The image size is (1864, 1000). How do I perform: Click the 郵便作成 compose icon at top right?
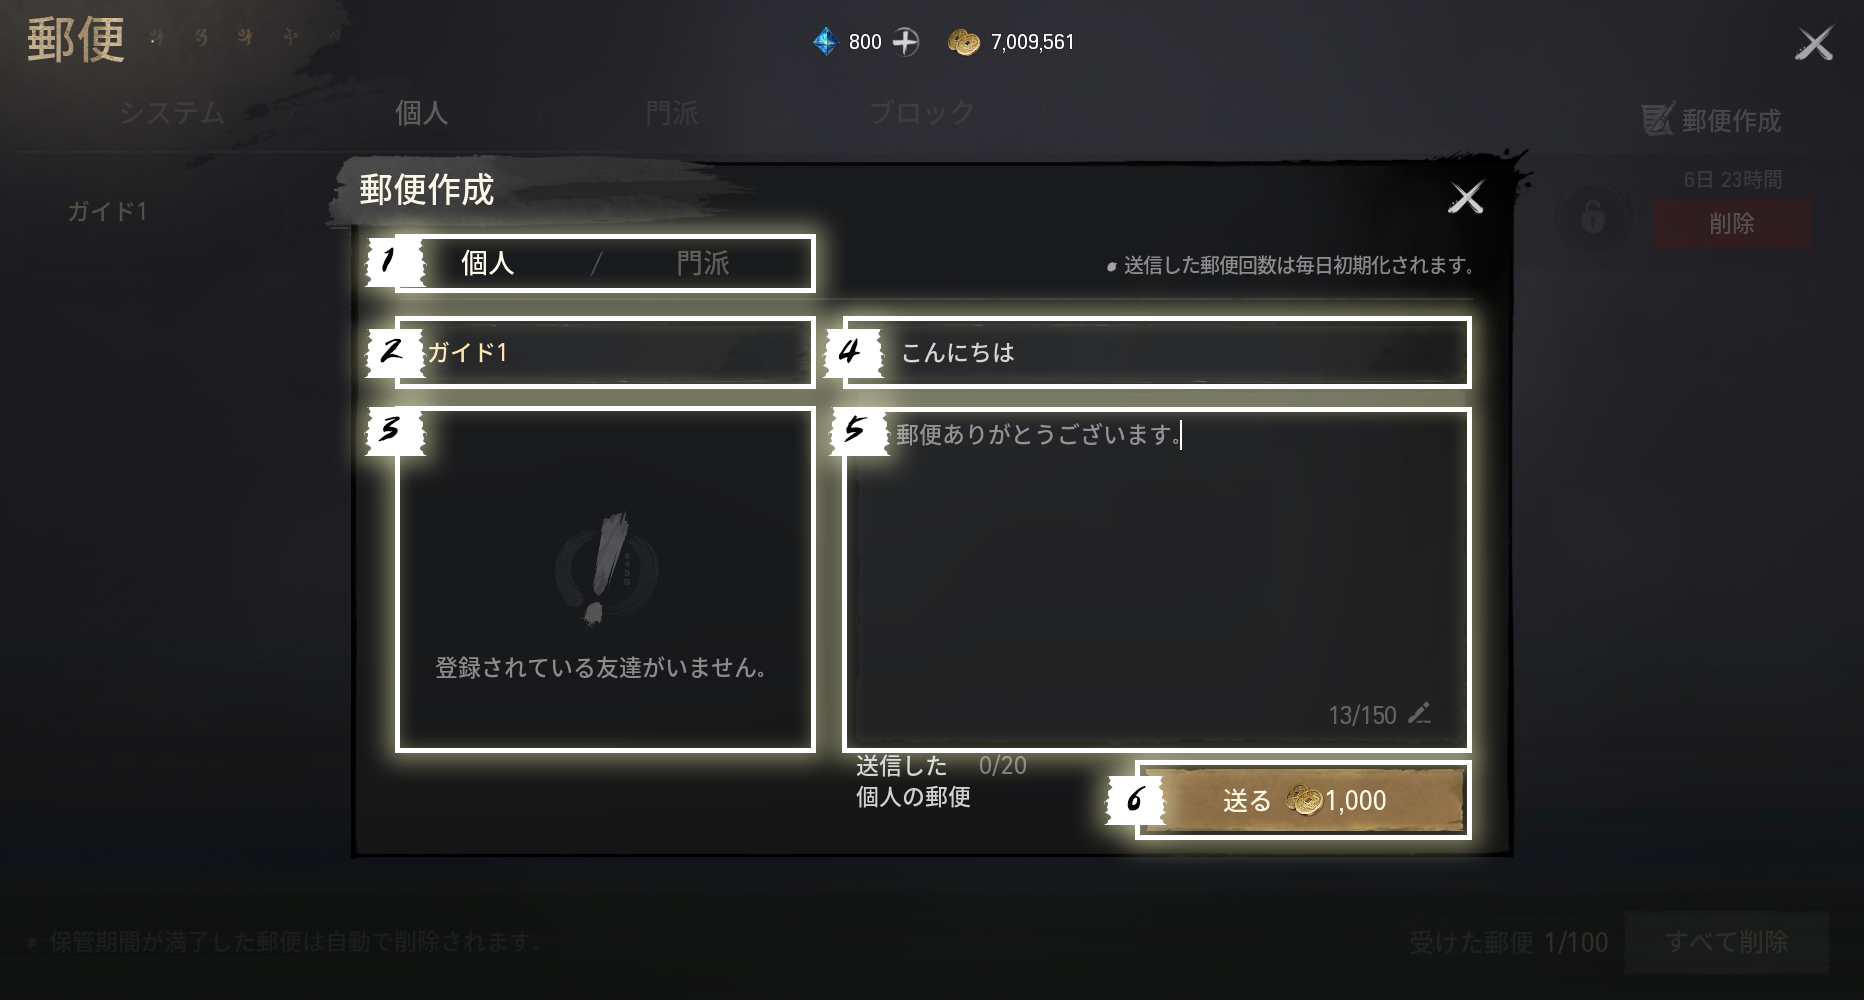pyautogui.click(x=1657, y=119)
